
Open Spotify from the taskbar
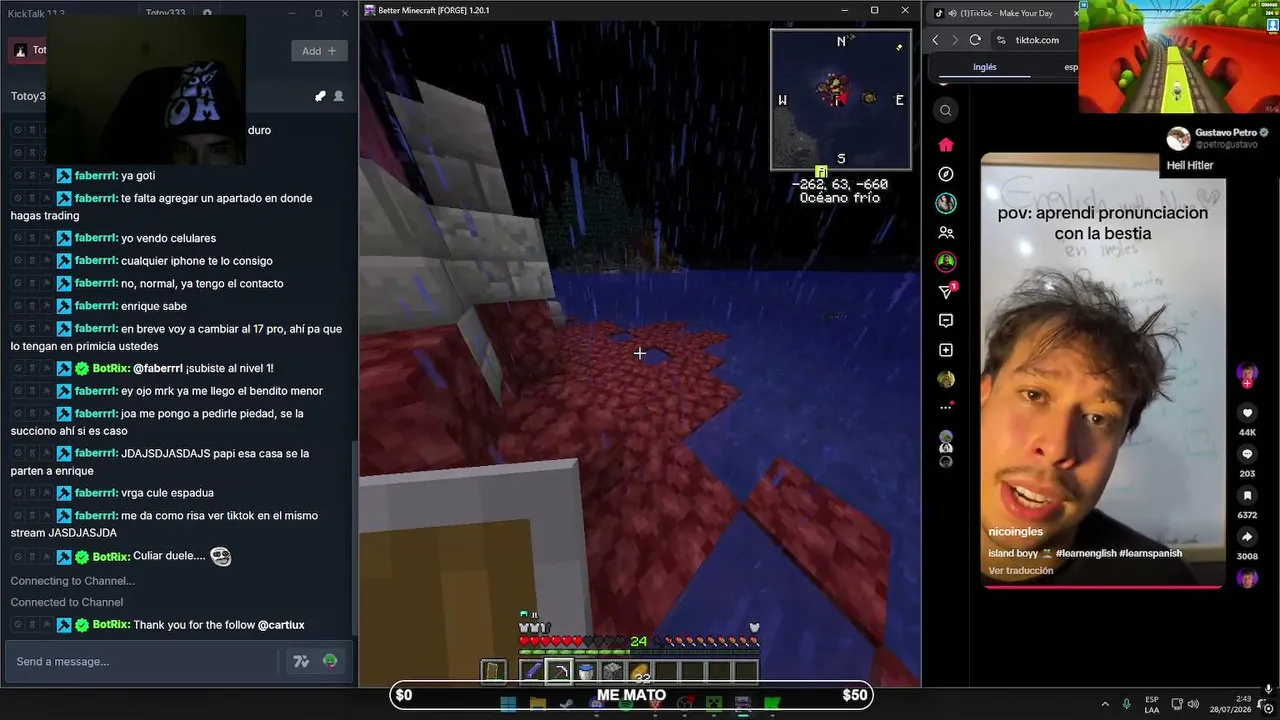tap(626, 704)
